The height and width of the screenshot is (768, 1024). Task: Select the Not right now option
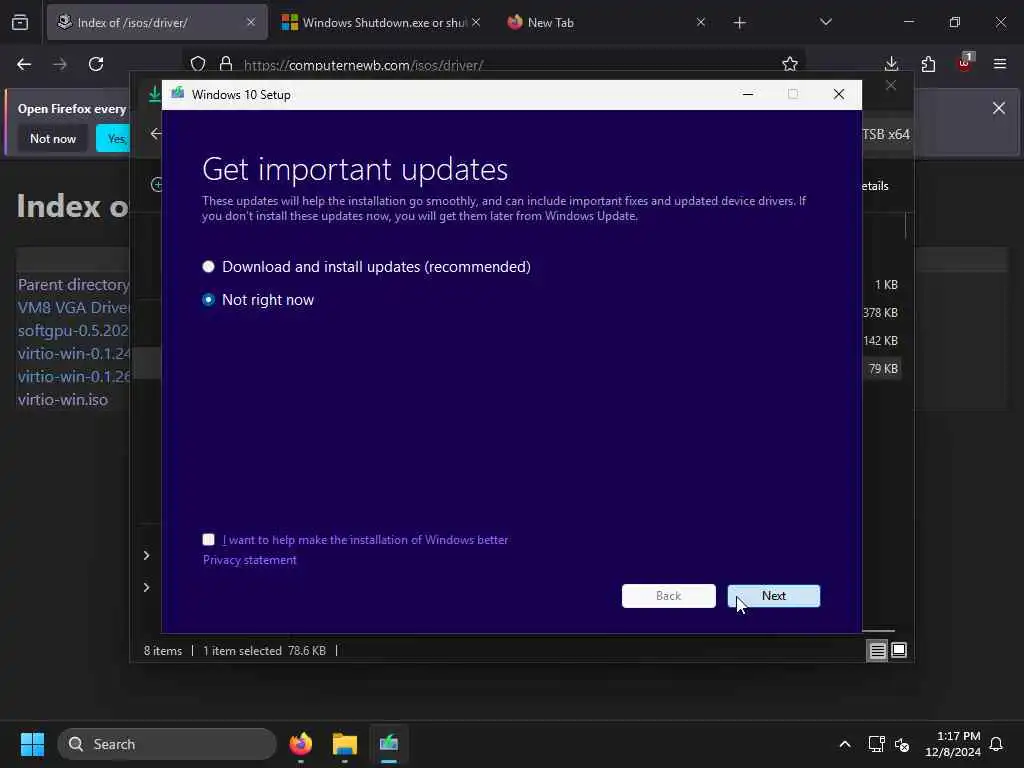pos(208,300)
